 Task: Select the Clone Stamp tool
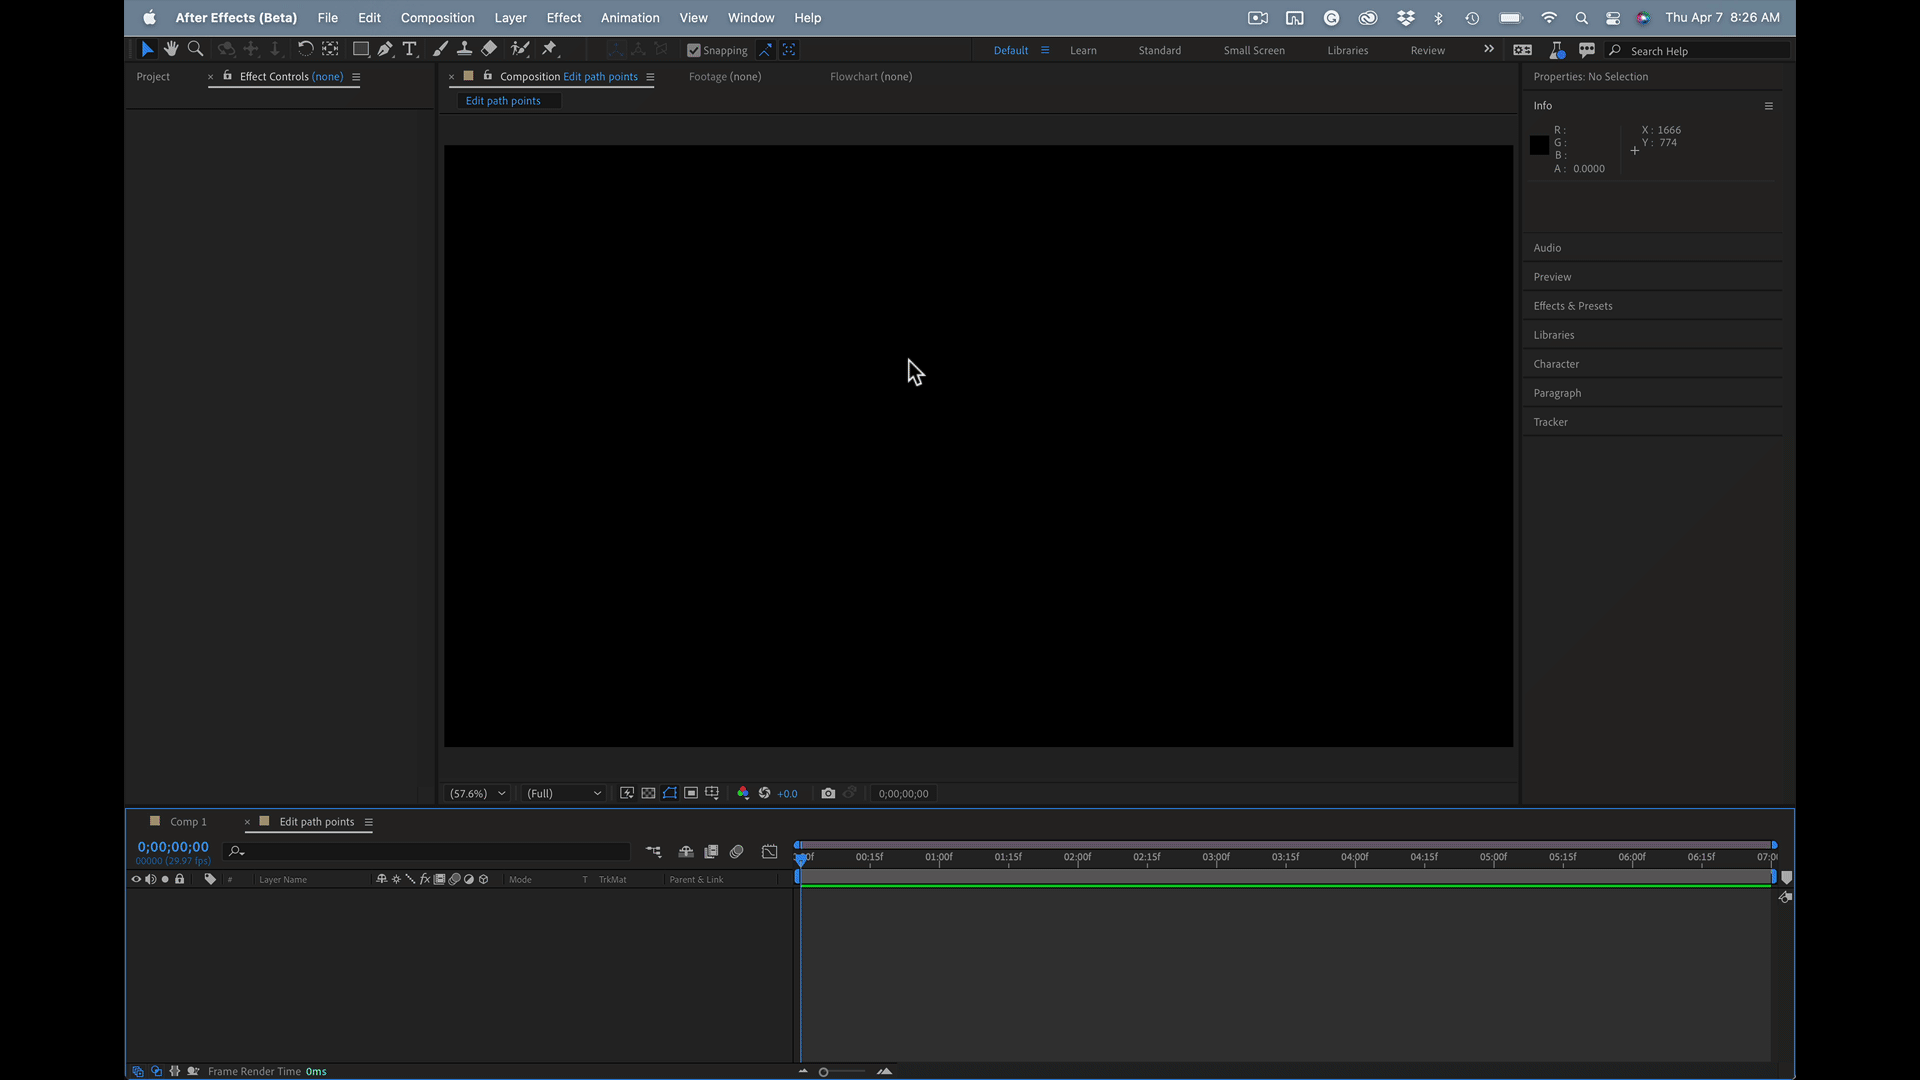click(464, 49)
